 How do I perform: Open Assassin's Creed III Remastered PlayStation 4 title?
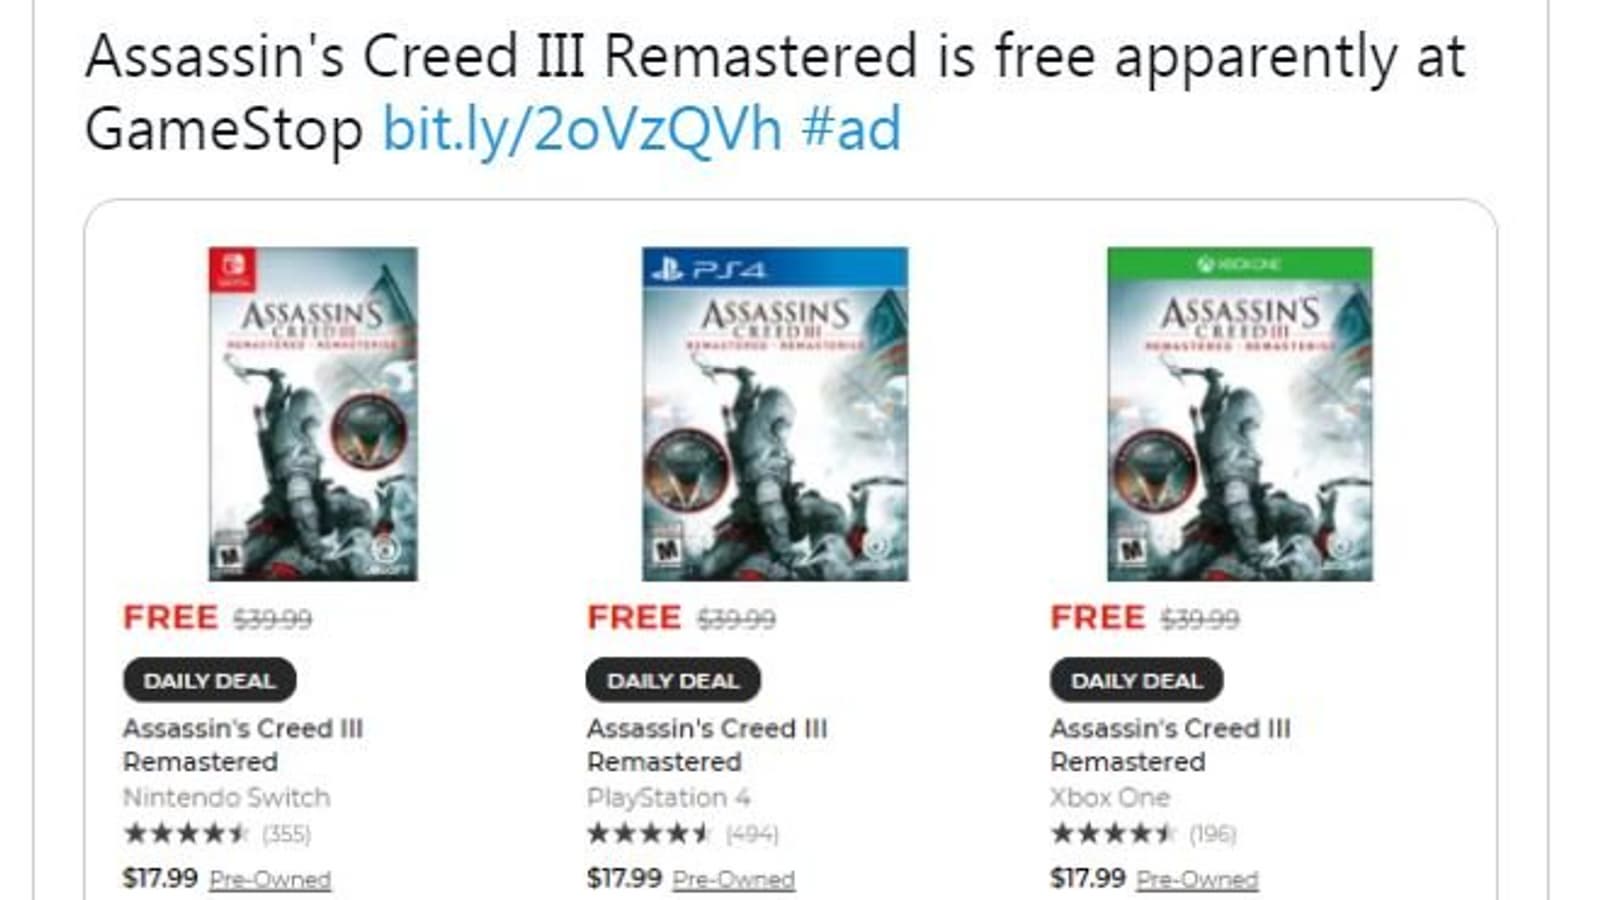tap(707, 745)
